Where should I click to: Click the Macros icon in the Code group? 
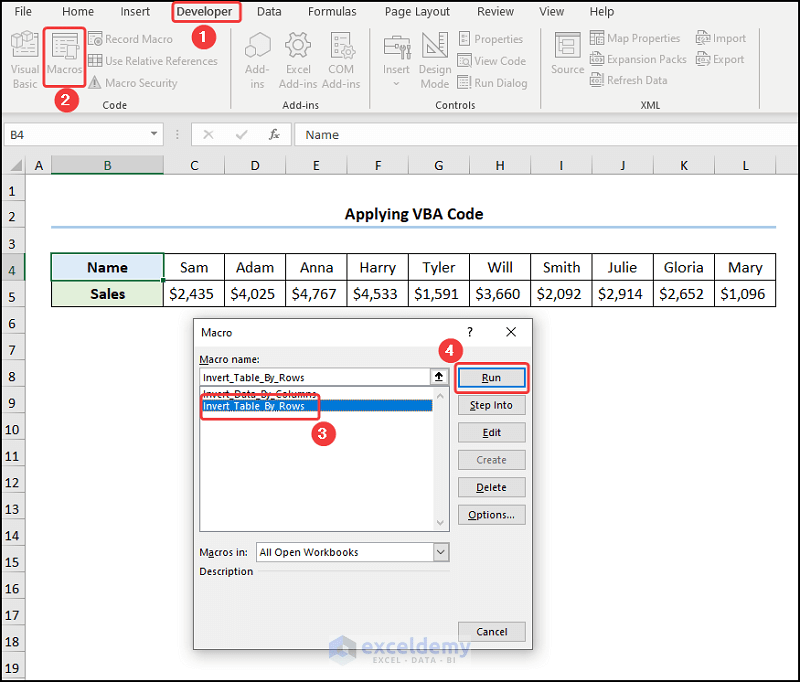(x=64, y=57)
